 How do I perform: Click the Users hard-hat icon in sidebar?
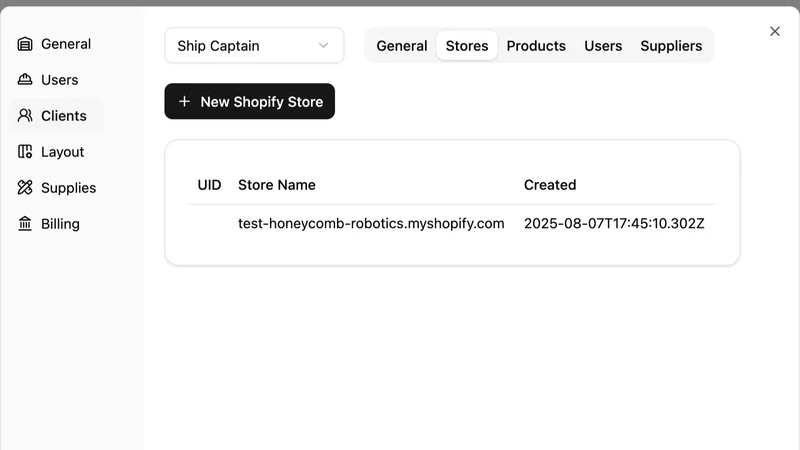point(24,80)
